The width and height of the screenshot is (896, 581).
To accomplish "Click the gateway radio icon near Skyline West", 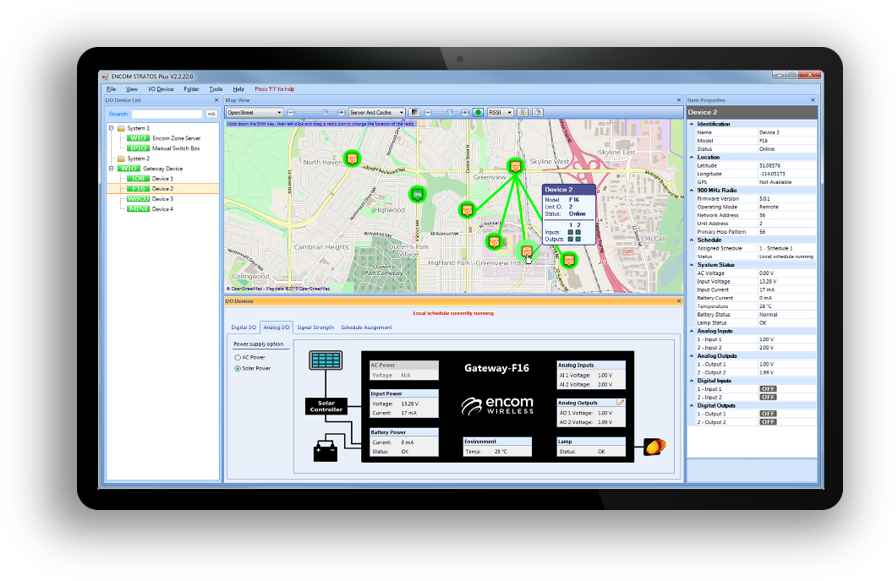I will (x=515, y=166).
